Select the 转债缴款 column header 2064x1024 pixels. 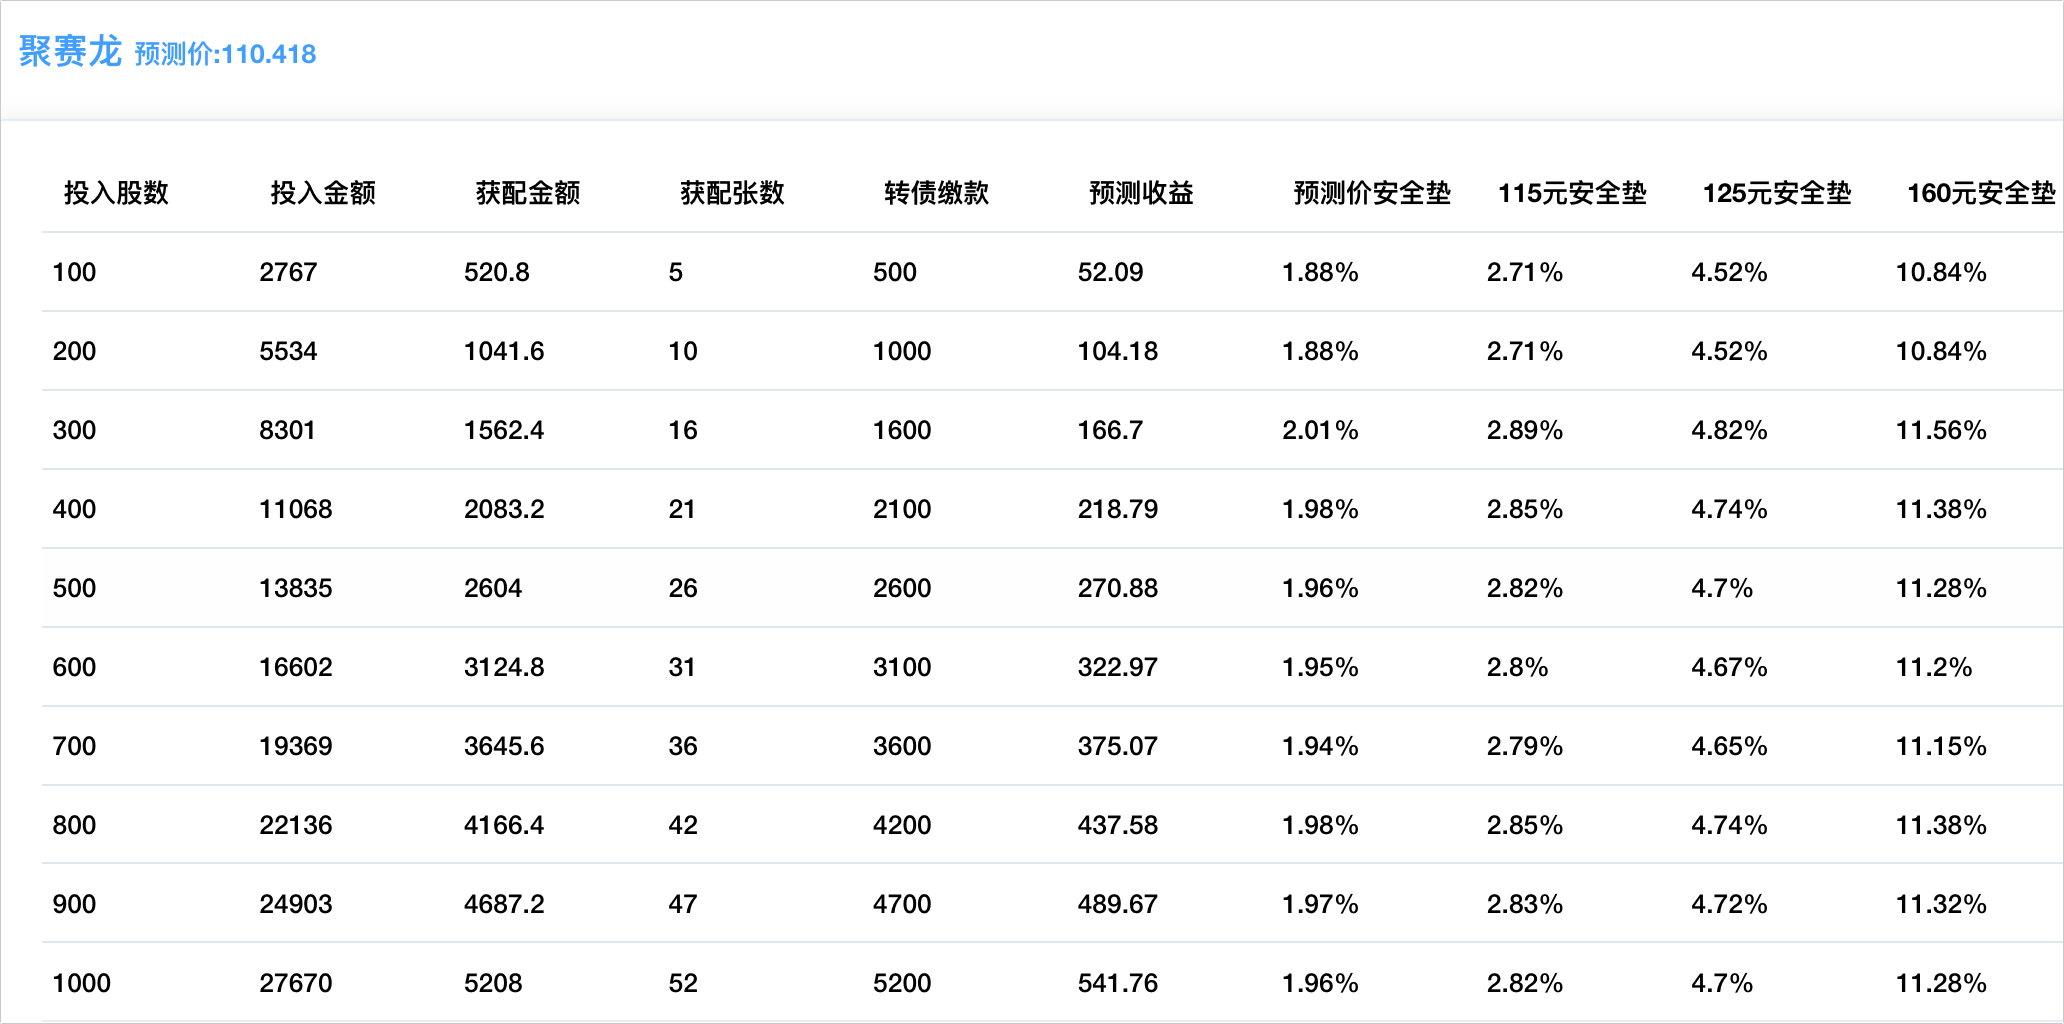[x=936, y=193]
